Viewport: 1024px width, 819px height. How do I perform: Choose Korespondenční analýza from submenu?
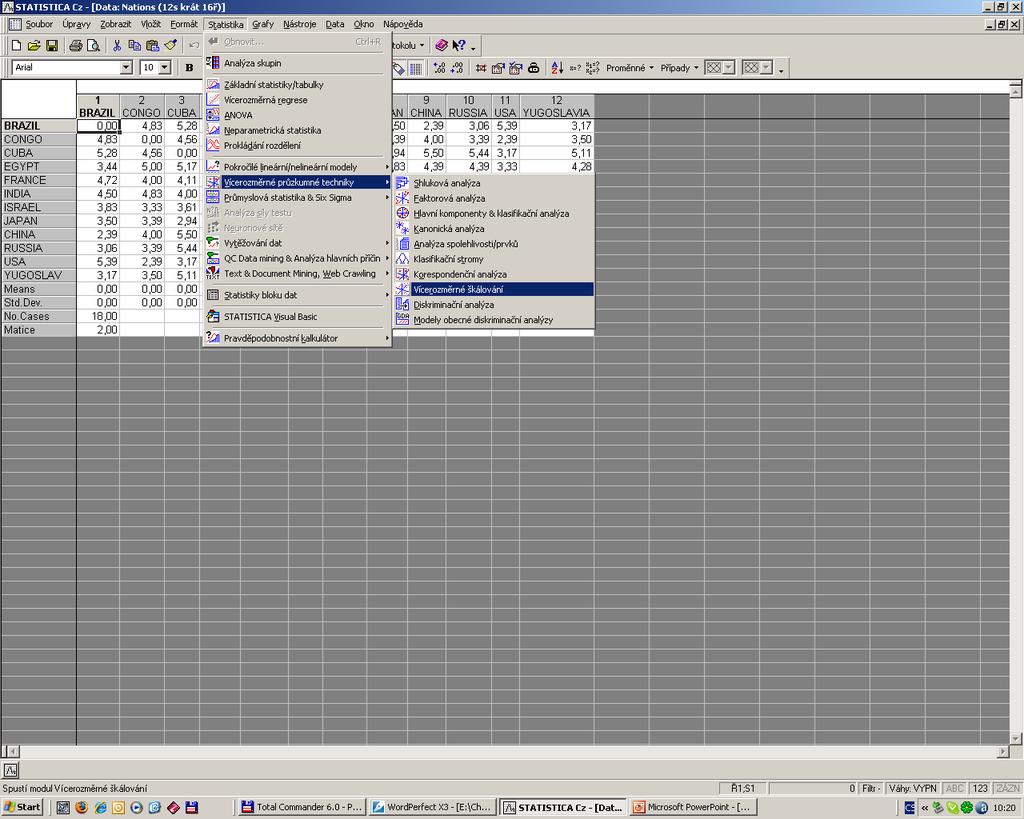(494, 274)
